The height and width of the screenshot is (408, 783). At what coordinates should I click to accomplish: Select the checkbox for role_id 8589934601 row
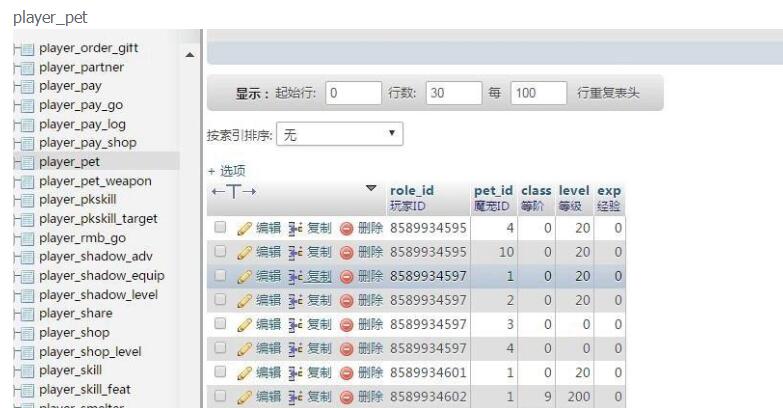click(220, 373)
